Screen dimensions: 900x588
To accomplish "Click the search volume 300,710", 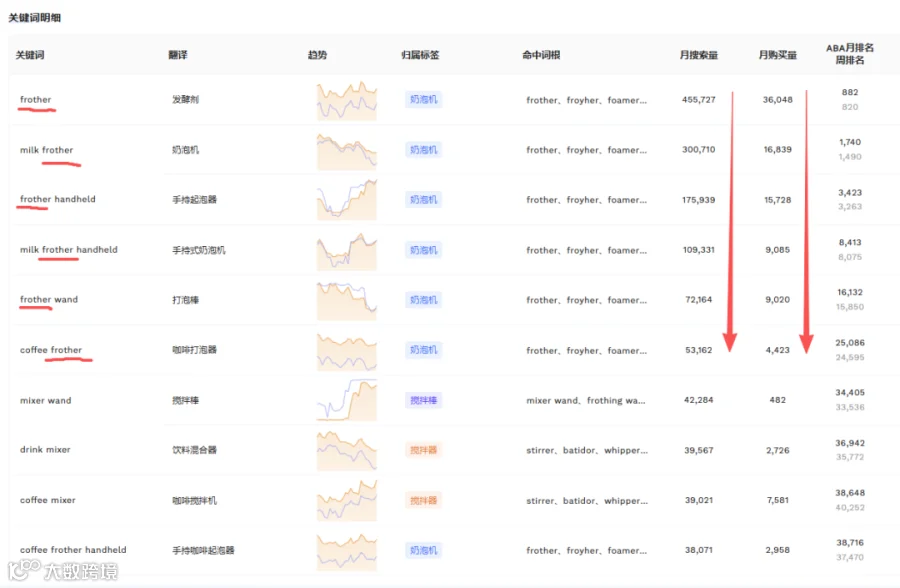I will (699, 149).
